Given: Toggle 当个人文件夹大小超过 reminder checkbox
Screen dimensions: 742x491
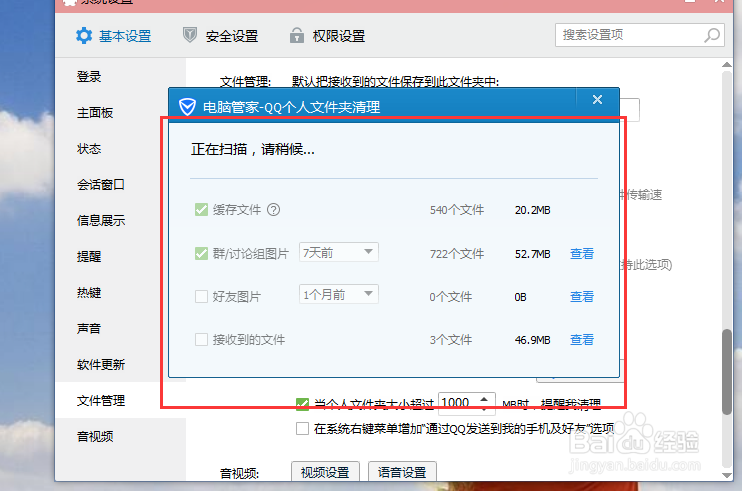Looking at the screenshot, I should tap(302, 404).
